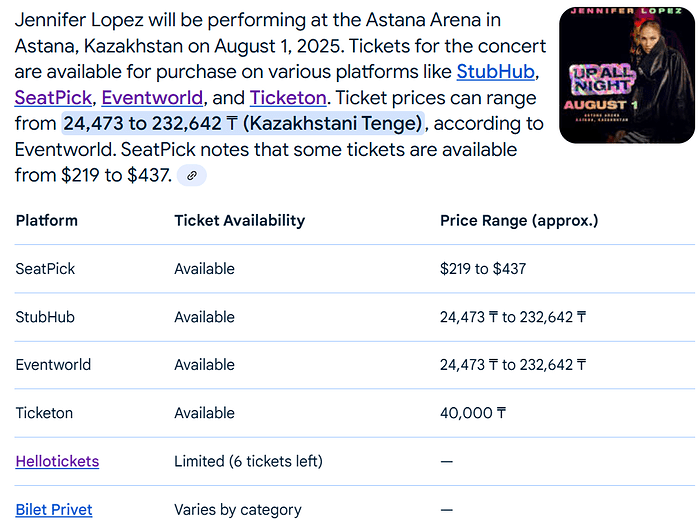
Task: Visit the Ticketon link
Action: 288,98
